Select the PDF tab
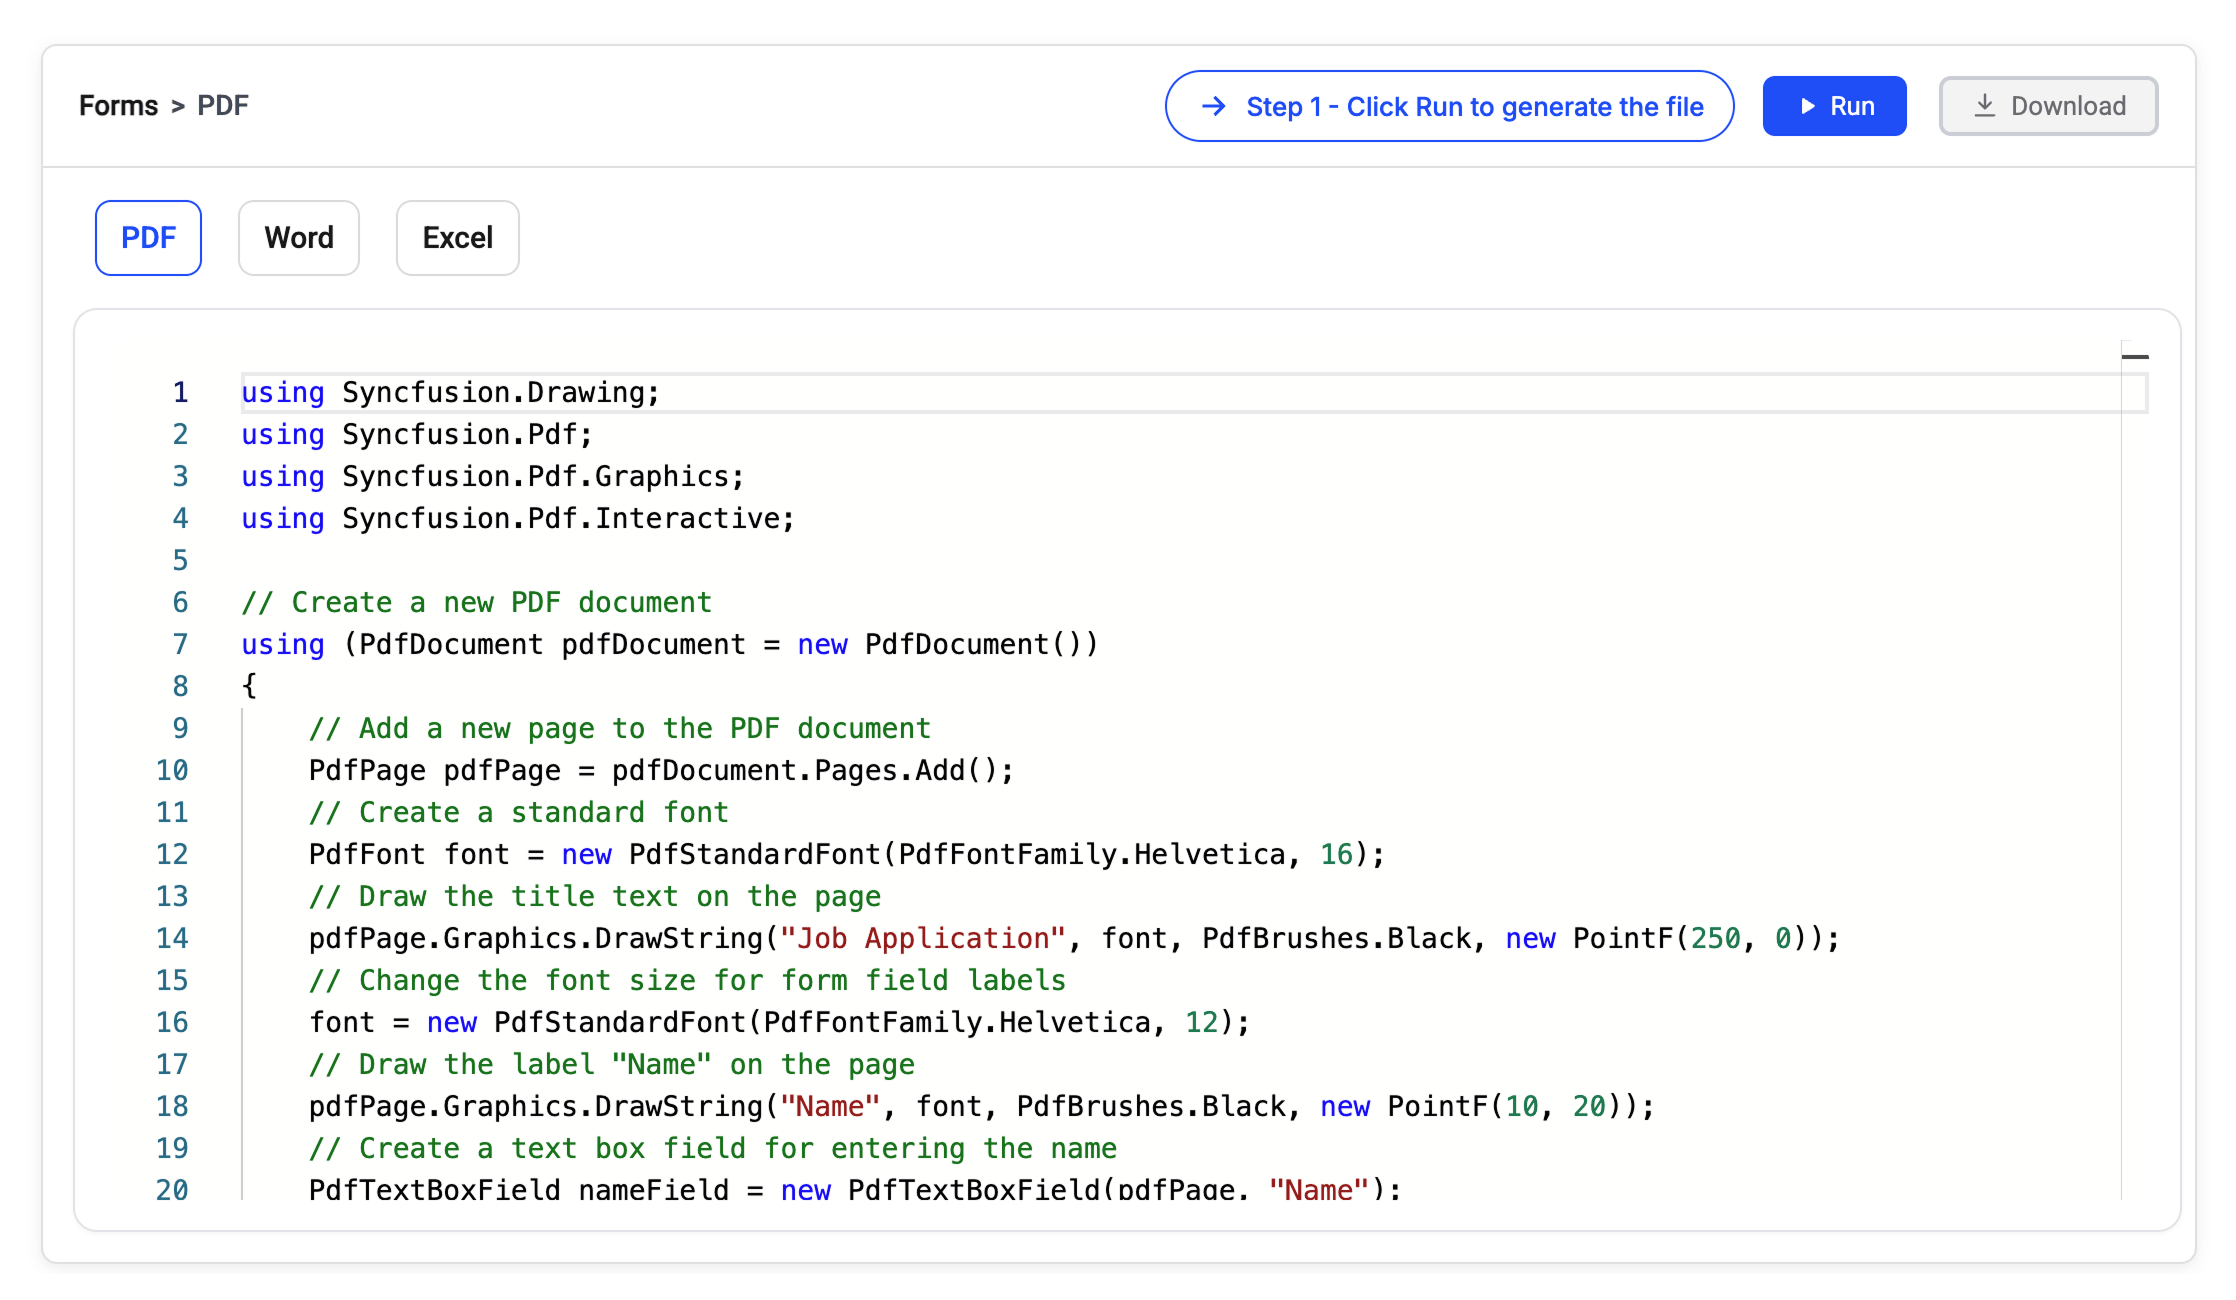Screen dimensions: 2236x1300 [148, 238]
